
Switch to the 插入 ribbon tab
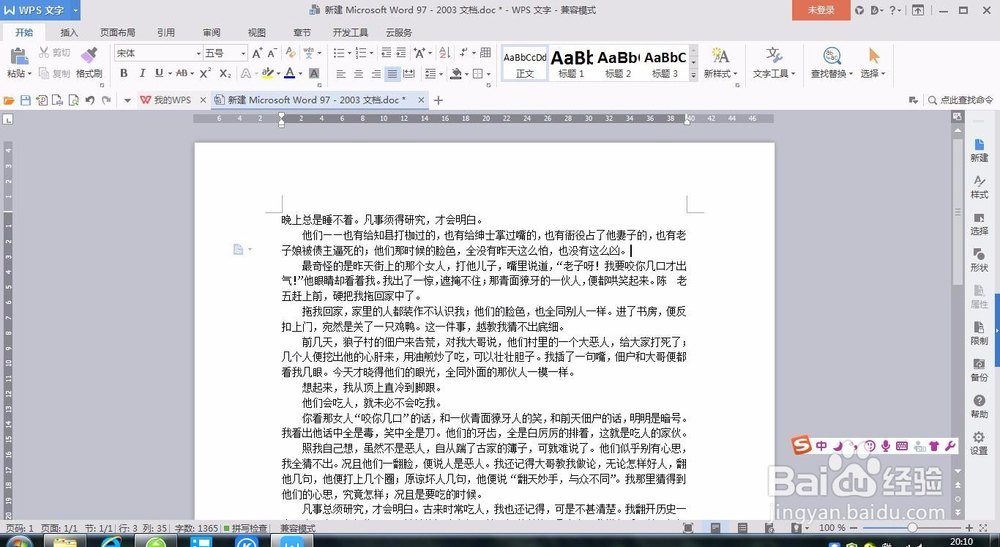[69, 33]
